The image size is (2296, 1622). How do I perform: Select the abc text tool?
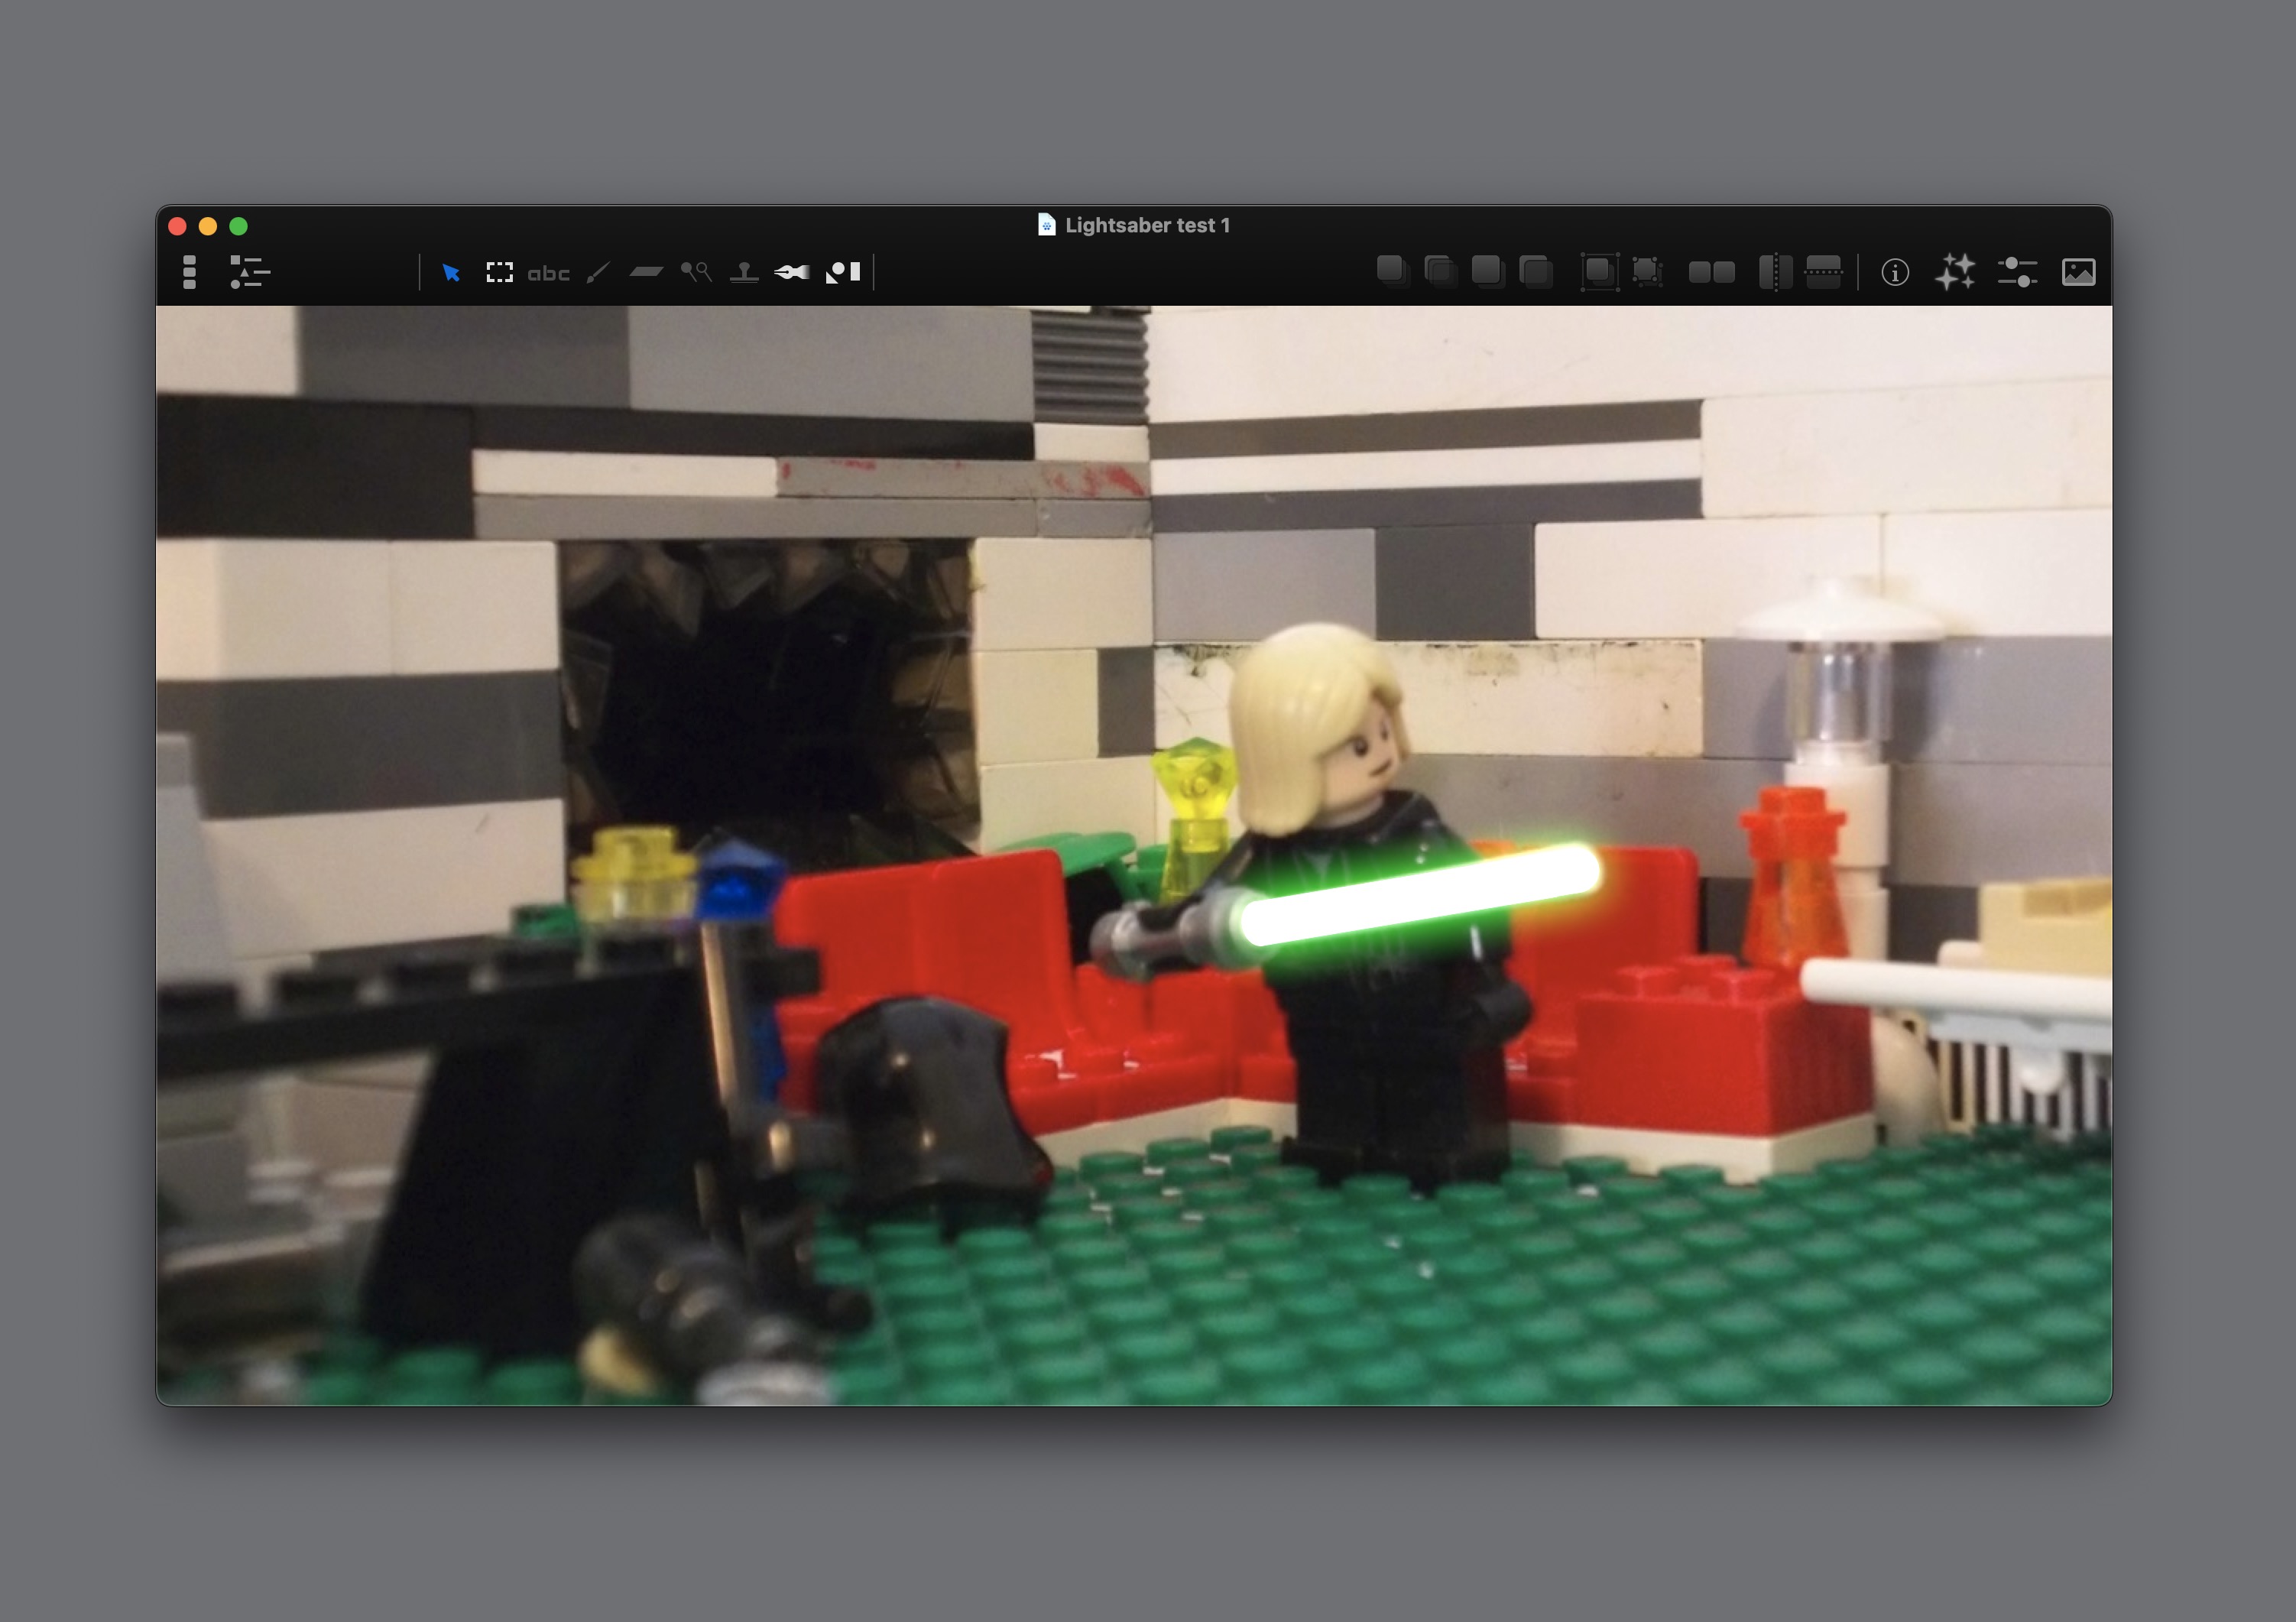(x=548, y=273)
